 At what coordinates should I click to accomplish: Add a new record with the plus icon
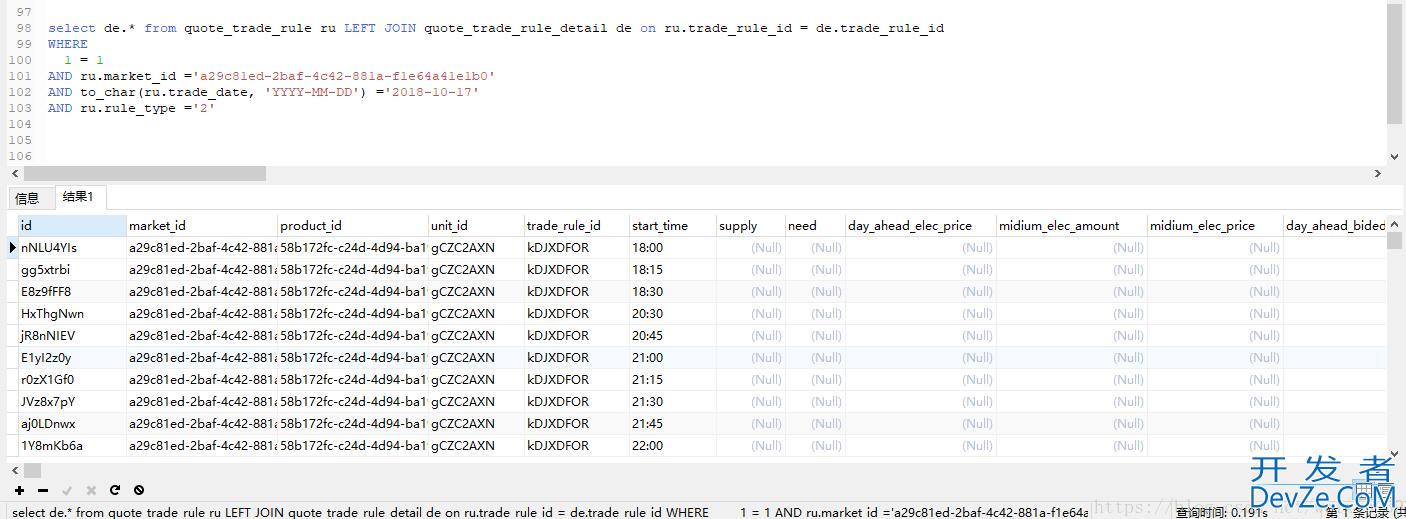[x=19, y=490]
